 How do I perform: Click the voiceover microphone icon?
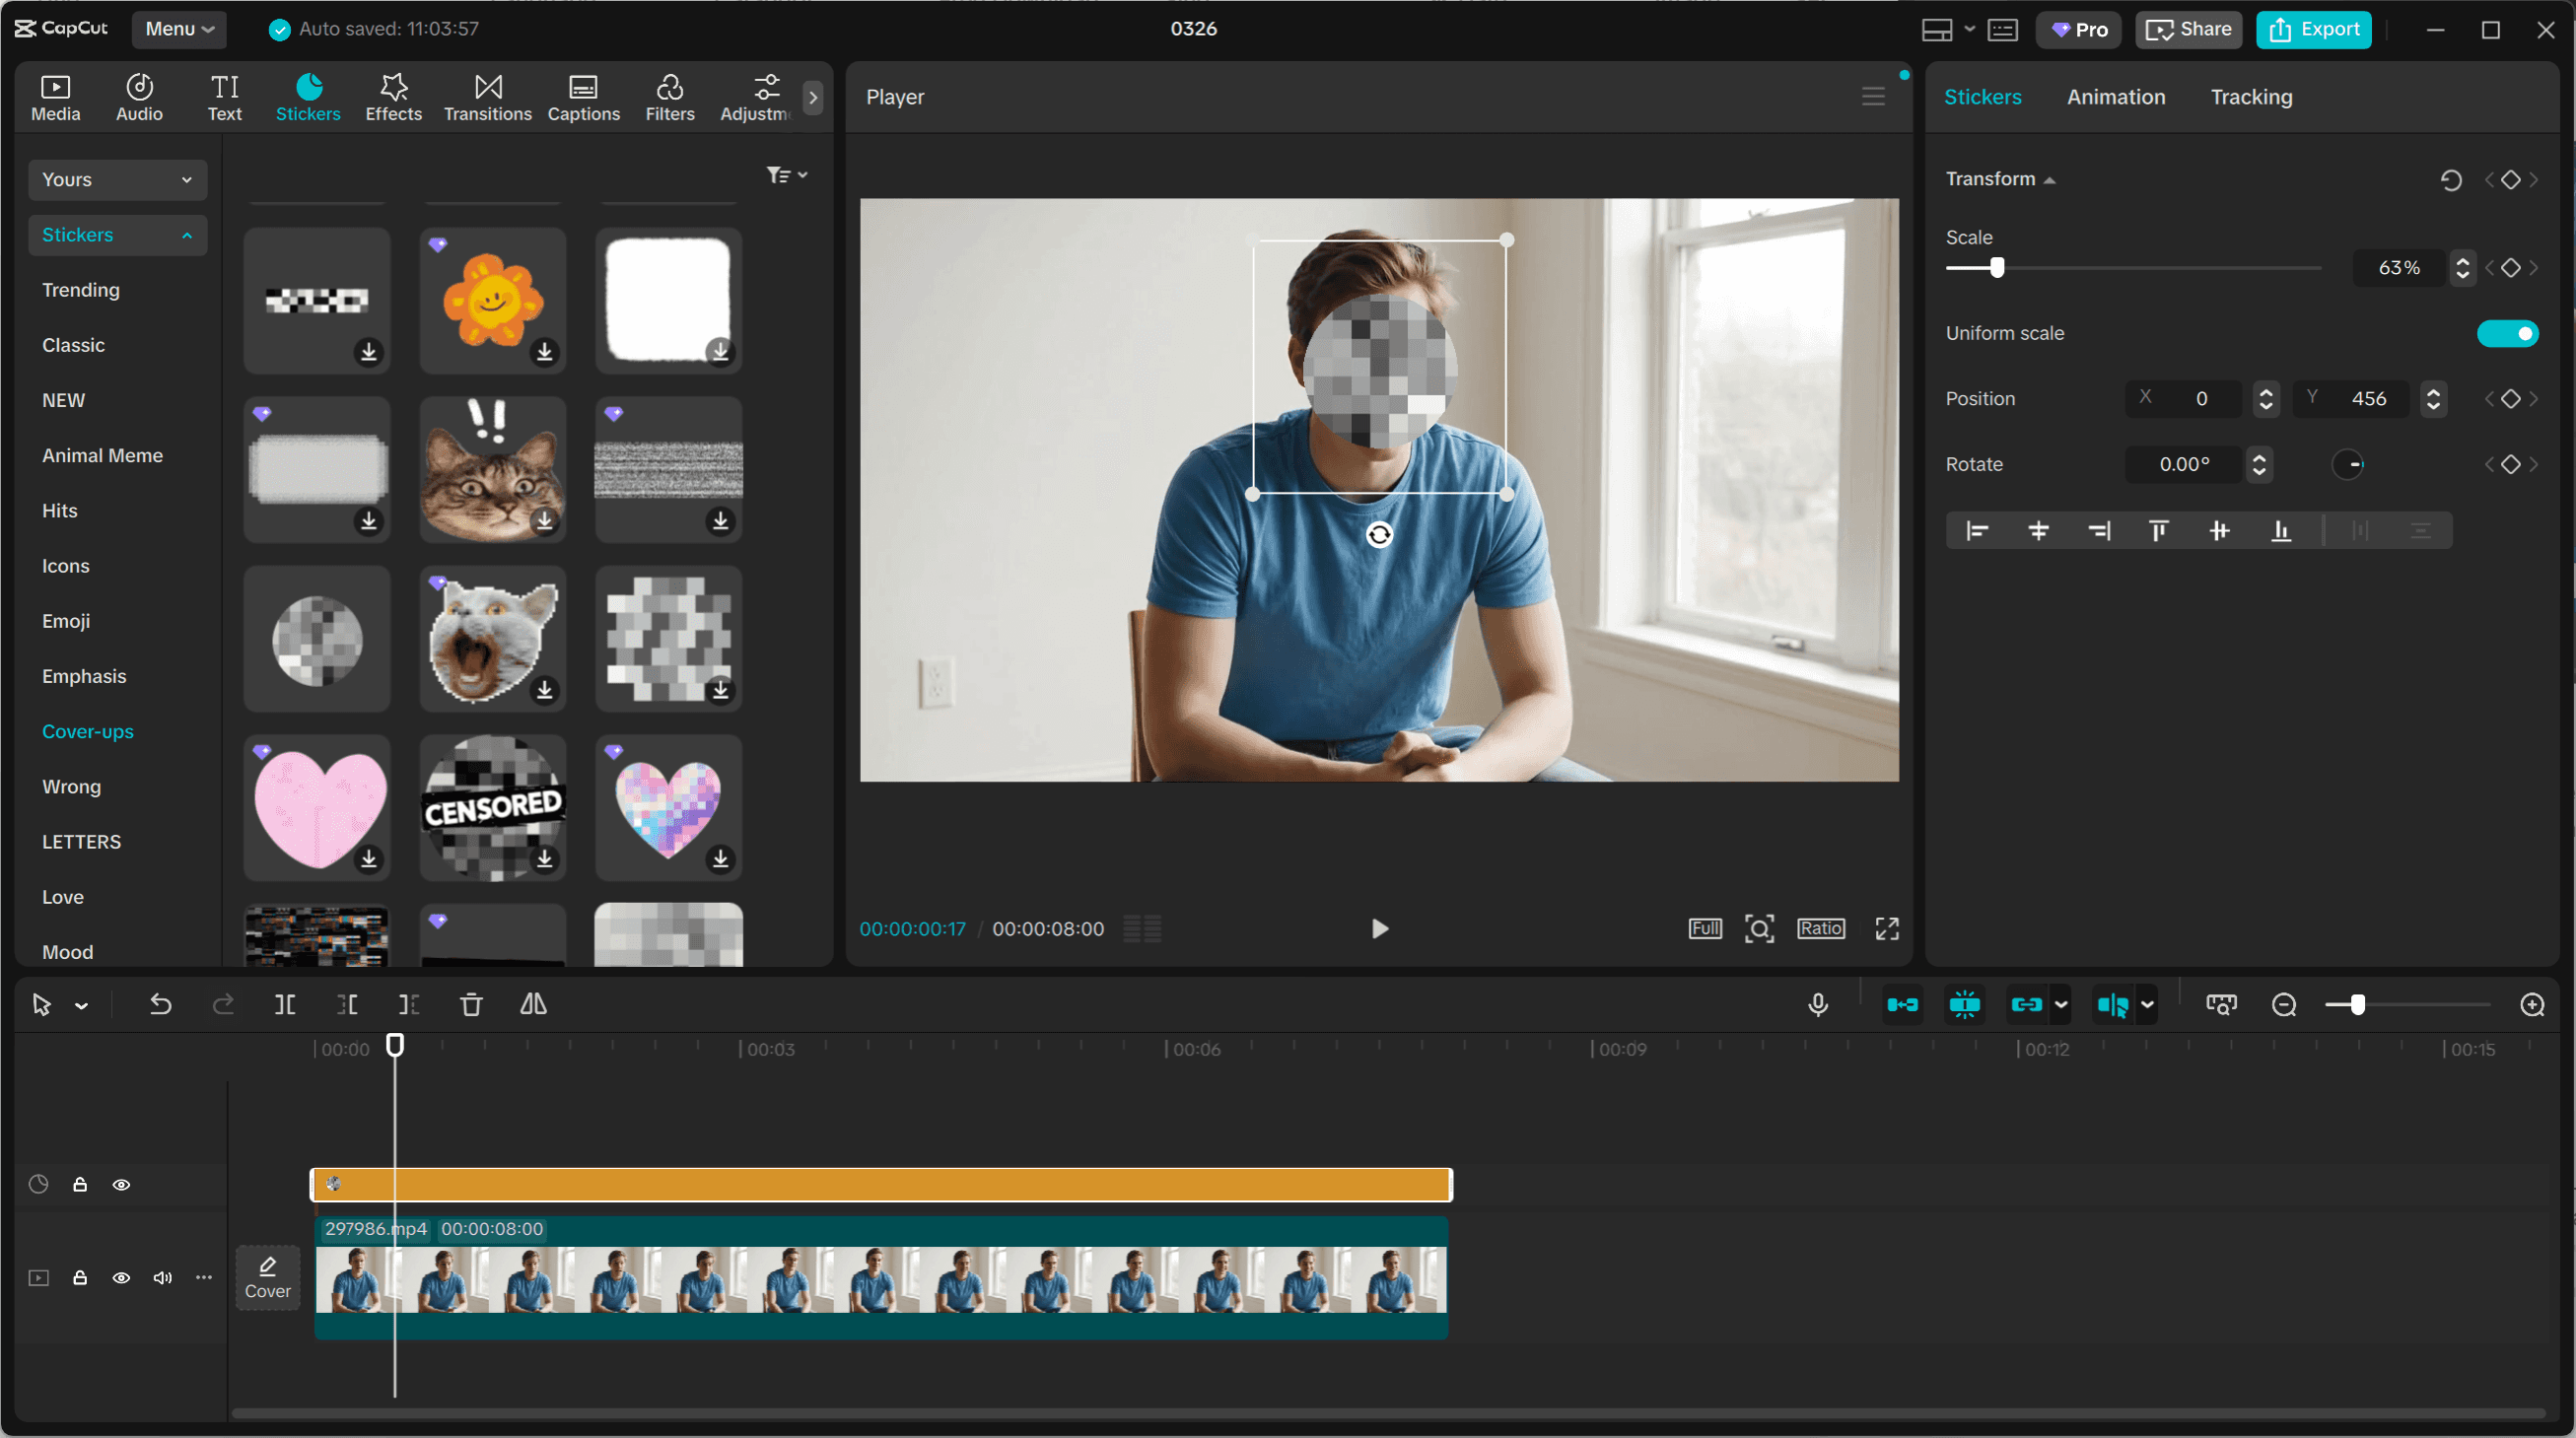tap(1818, 1005)
